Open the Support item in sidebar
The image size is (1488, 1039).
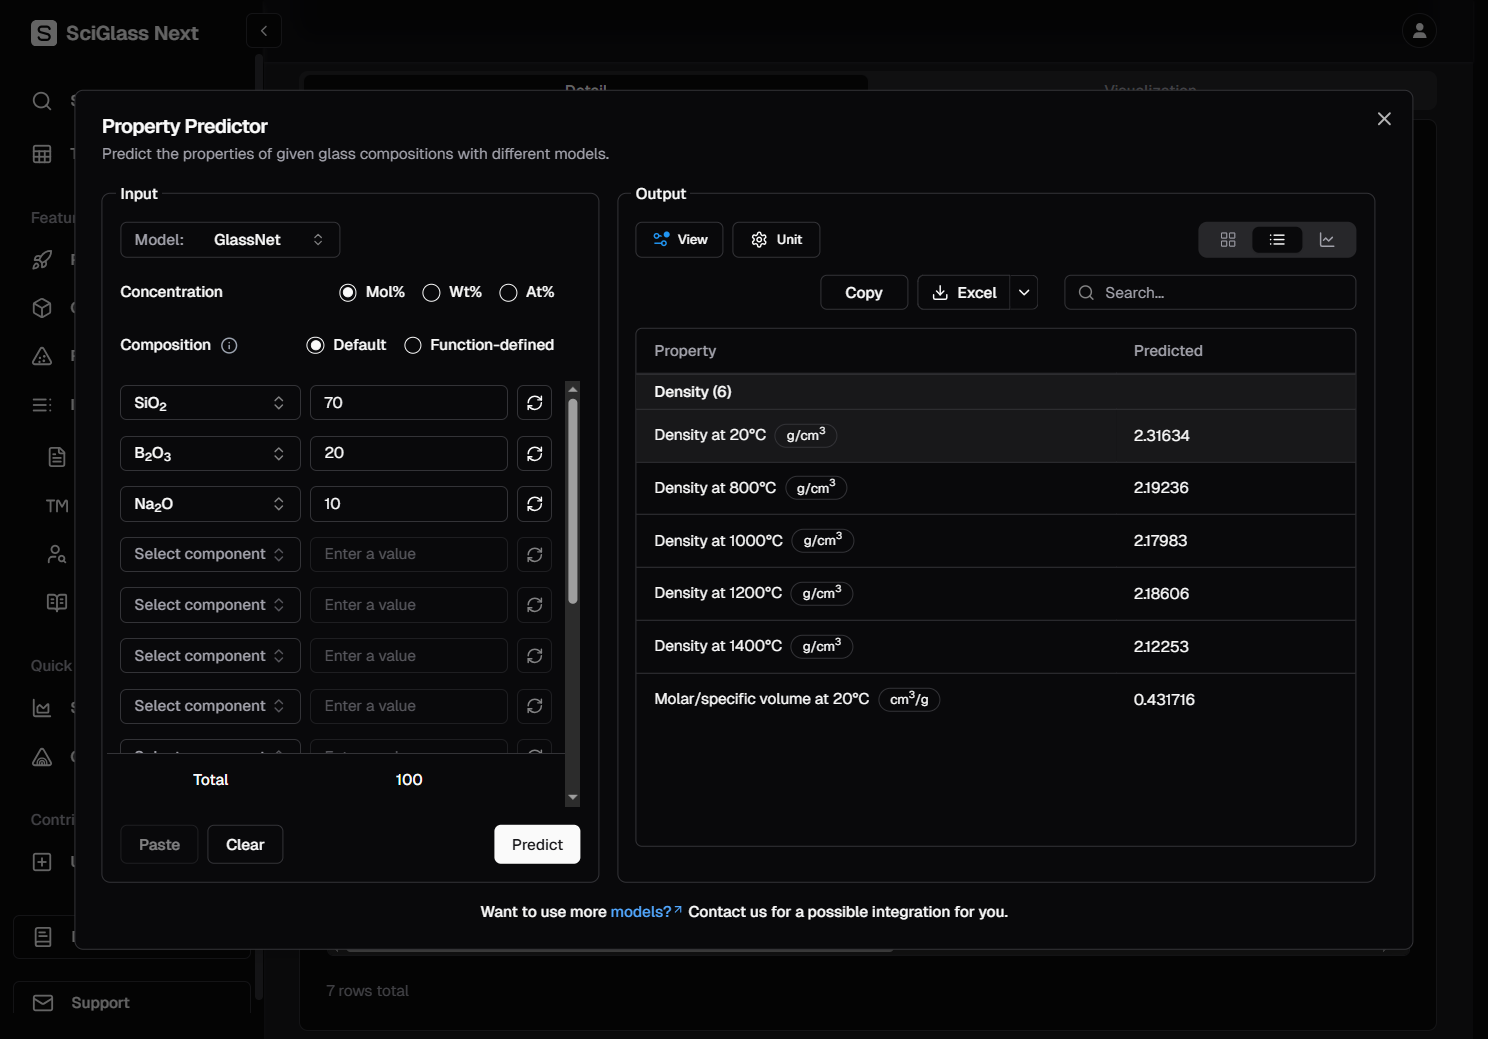tap(100, 1003)
